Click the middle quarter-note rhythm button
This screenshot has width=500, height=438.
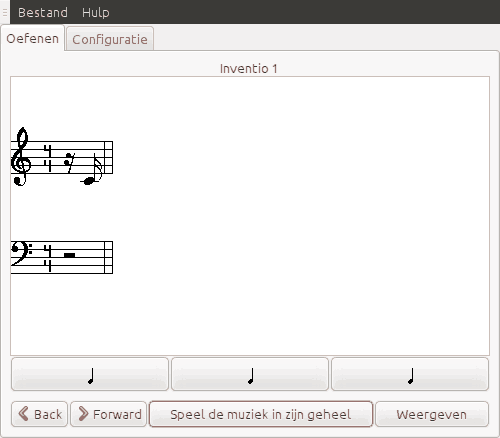(250, 374)
